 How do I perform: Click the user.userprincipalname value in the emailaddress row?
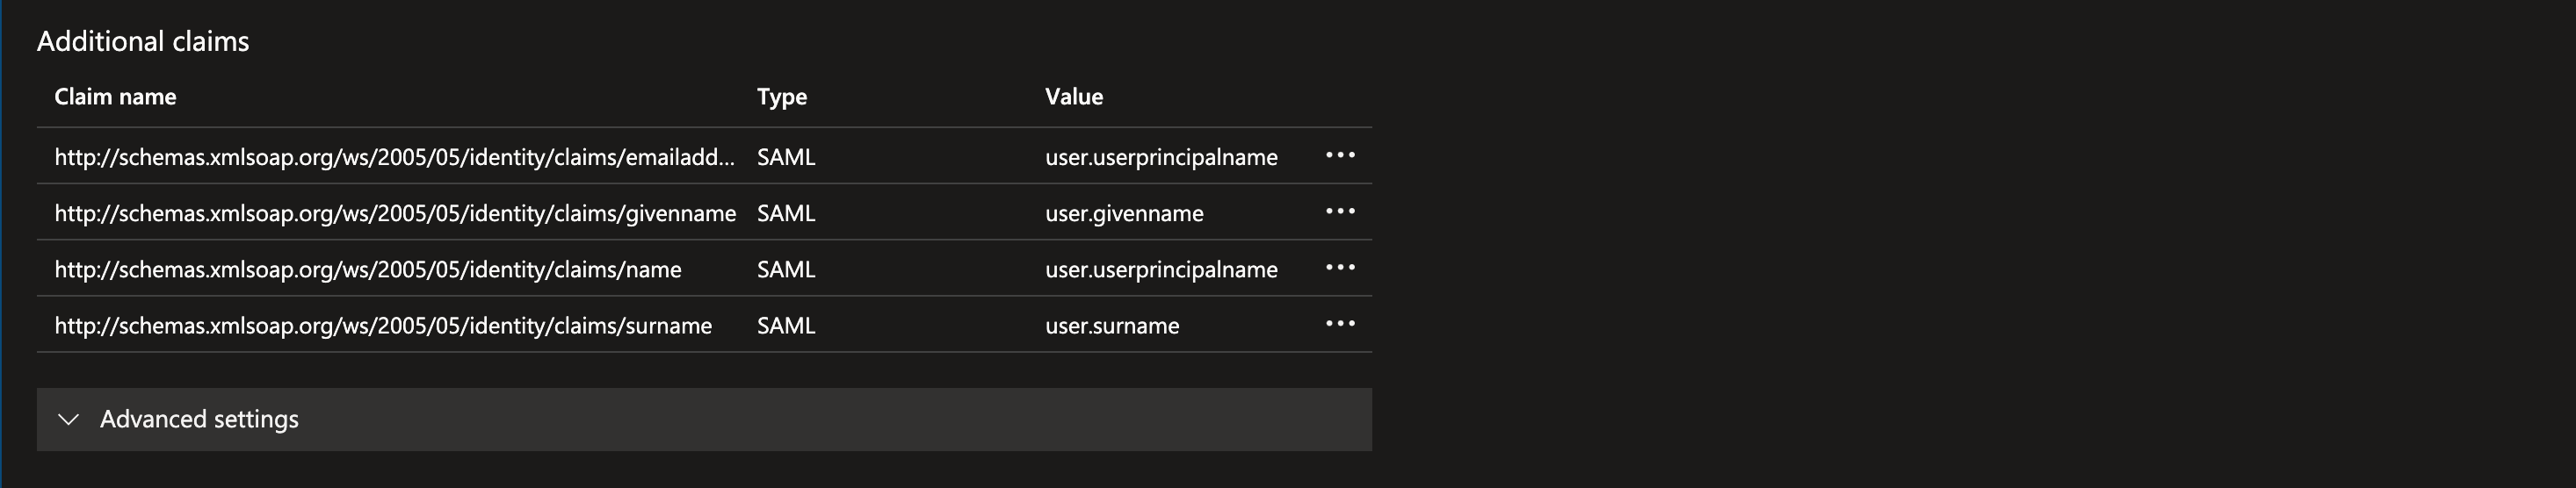pos(1161,157)
